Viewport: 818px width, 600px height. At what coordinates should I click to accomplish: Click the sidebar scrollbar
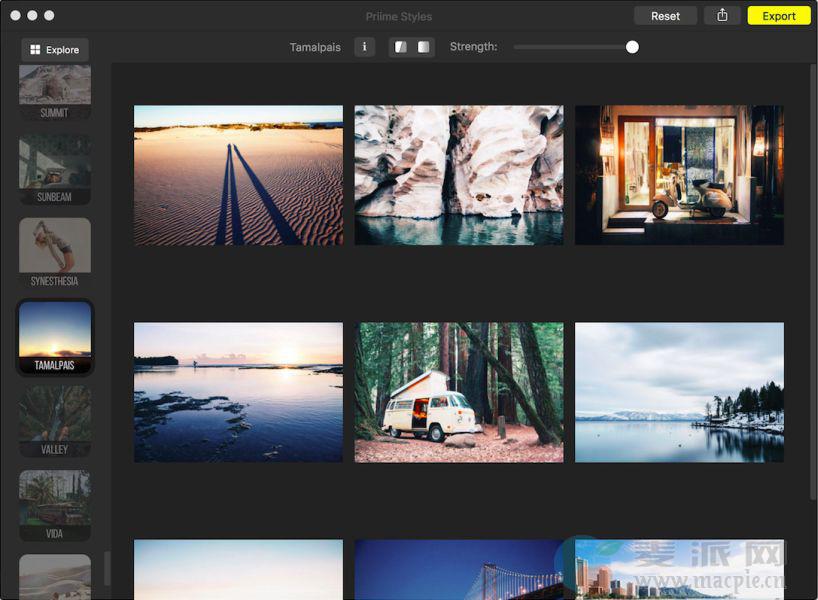pyautogui.click(x=107, y=568)
